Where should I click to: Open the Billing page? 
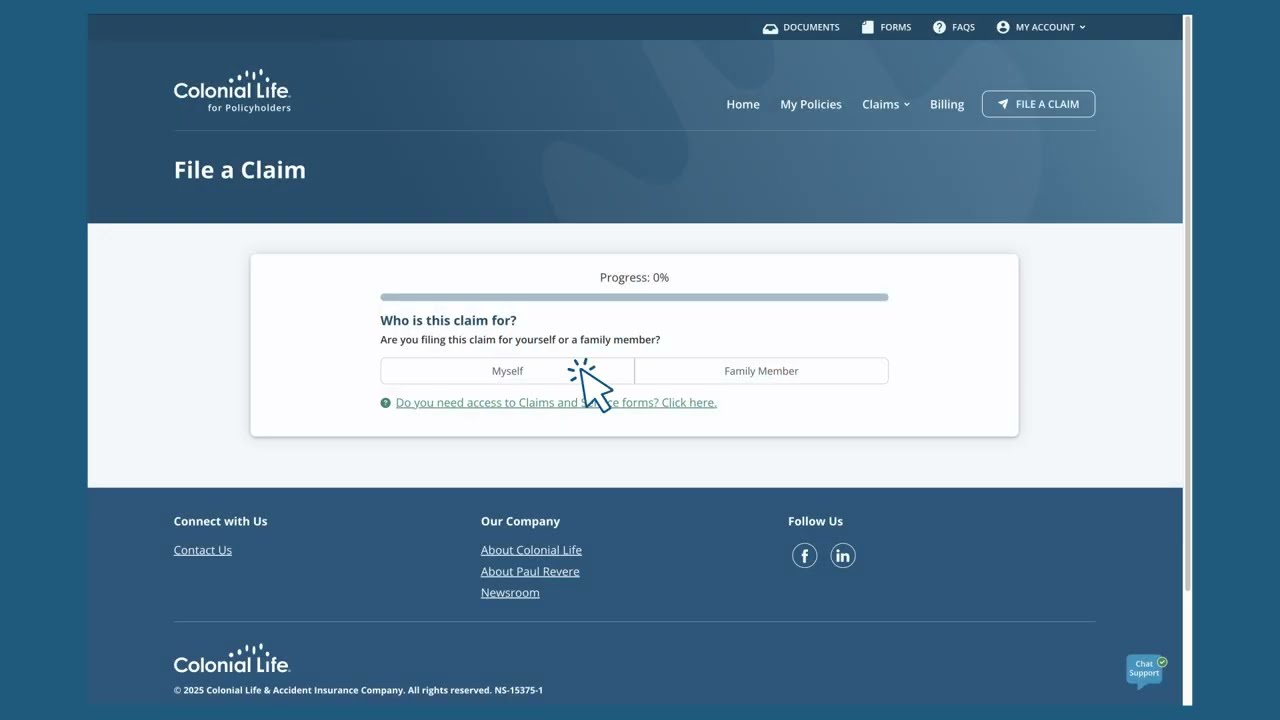click(x=947, y=104)
